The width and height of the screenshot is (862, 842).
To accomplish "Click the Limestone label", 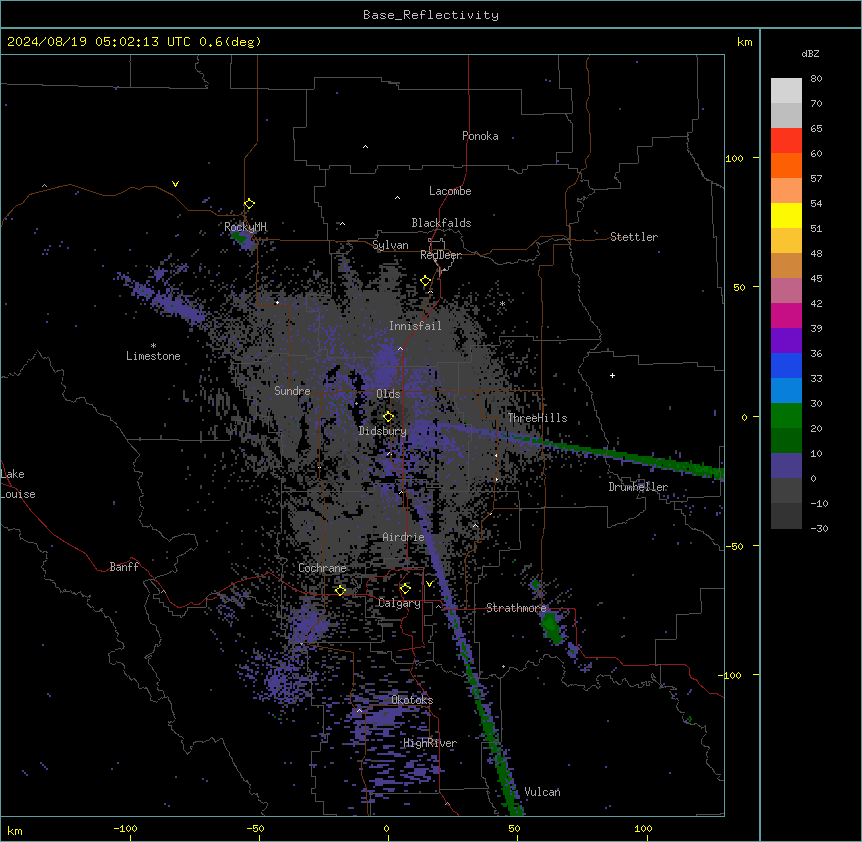I will 153,356.
